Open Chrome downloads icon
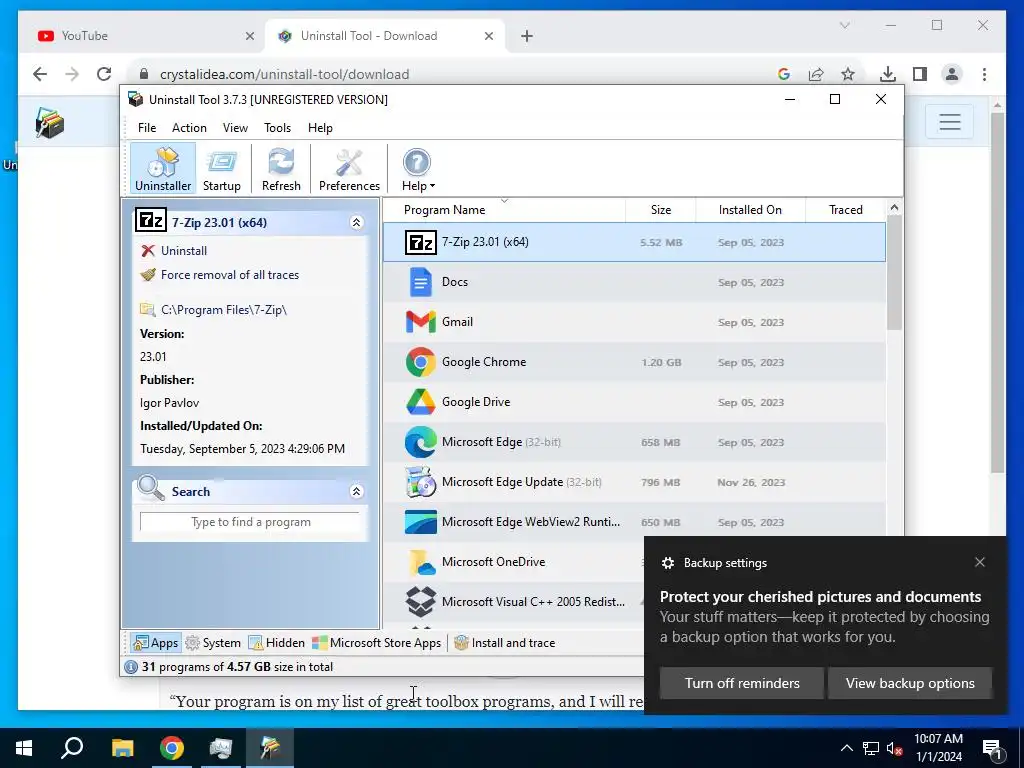This screenshot has width=1024, height=768. pos(888,74)
